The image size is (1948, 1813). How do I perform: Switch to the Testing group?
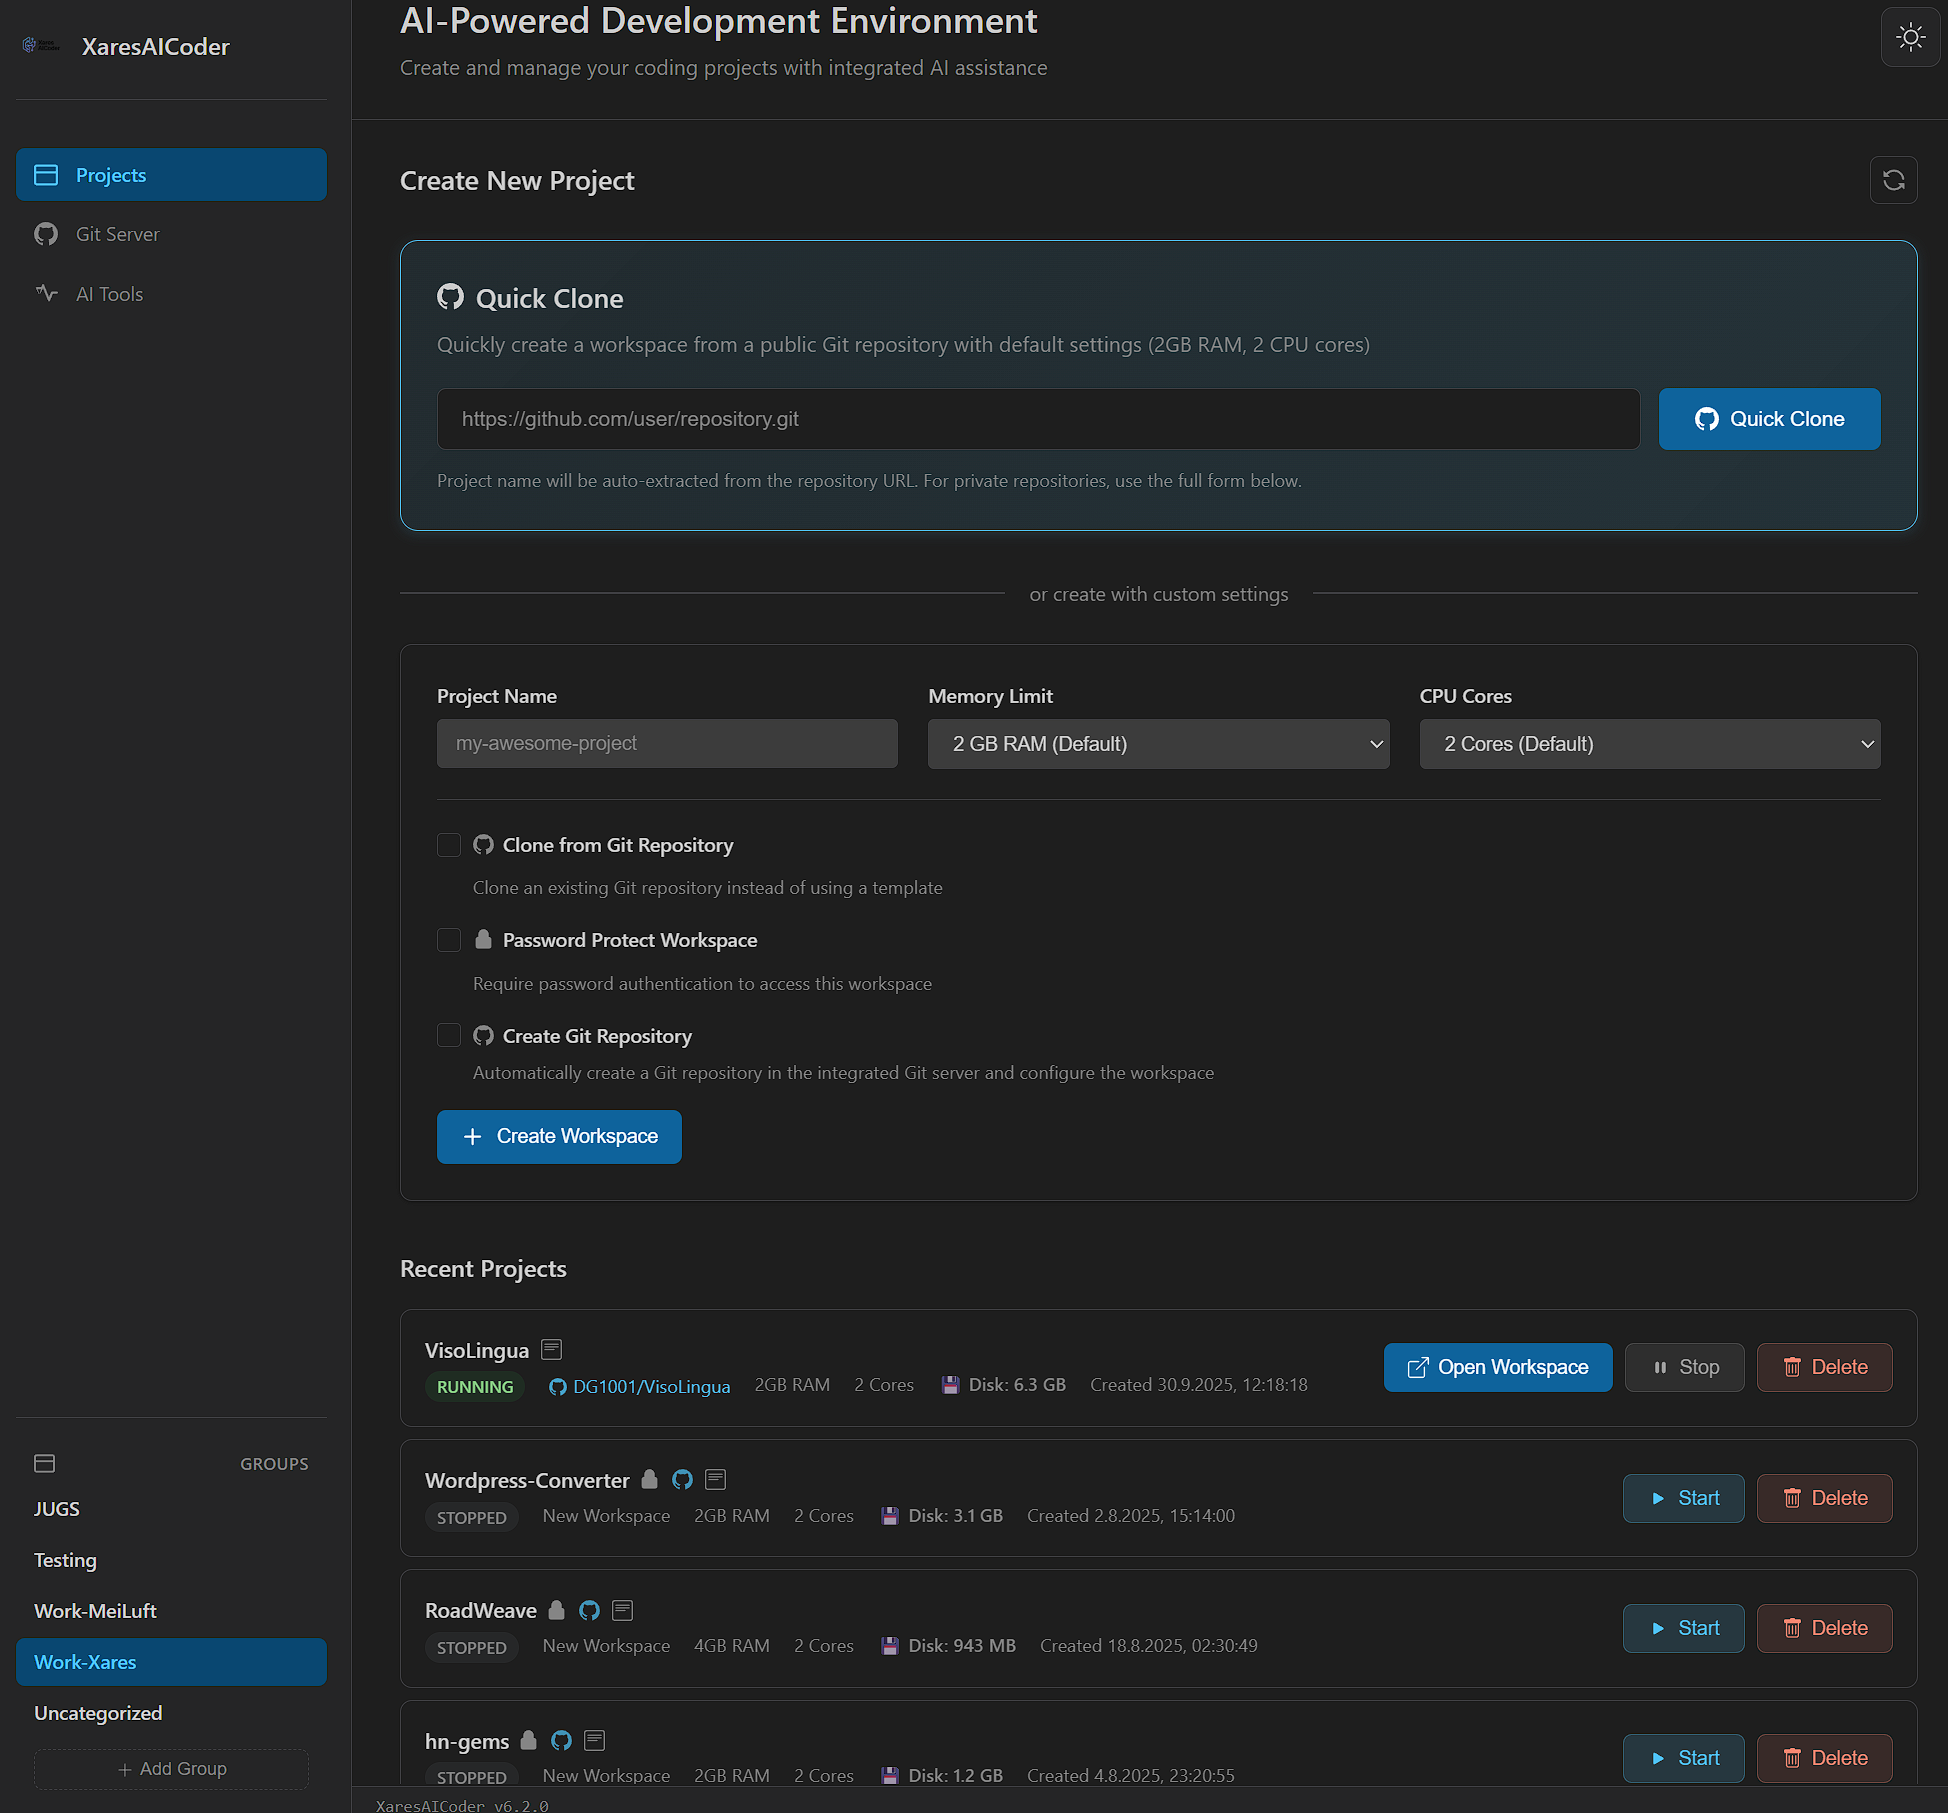pyautogui.click(x=65, y=1559)
